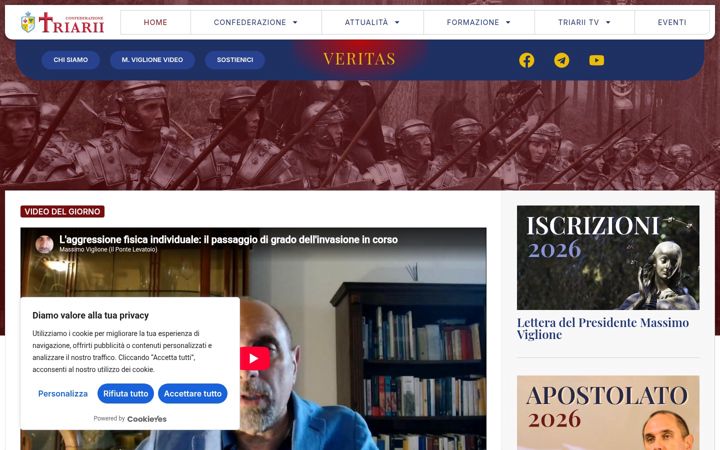Open the Telegram channel icon
Image resolution: width=720 pixels, height=450 pixels.
coord(561,60)
